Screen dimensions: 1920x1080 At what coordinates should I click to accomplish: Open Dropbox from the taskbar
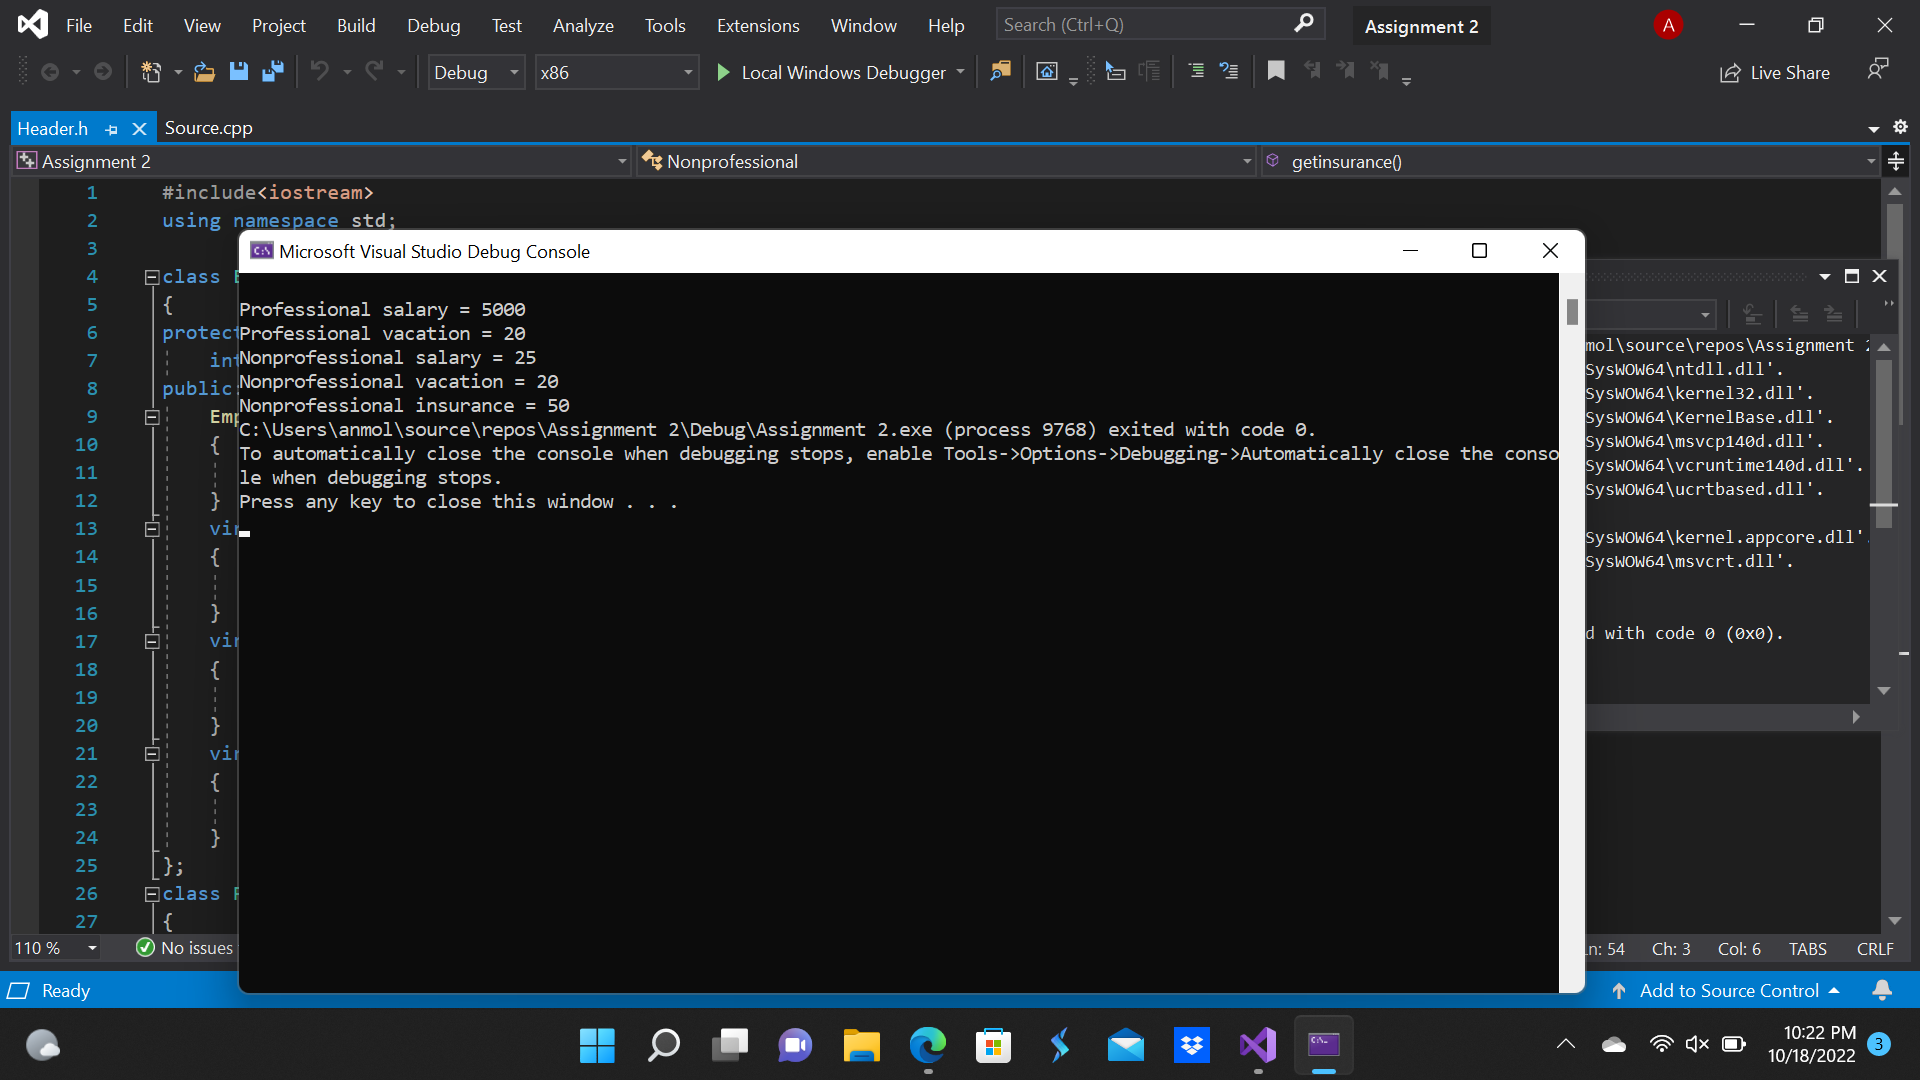(x=1191, y=1046)
